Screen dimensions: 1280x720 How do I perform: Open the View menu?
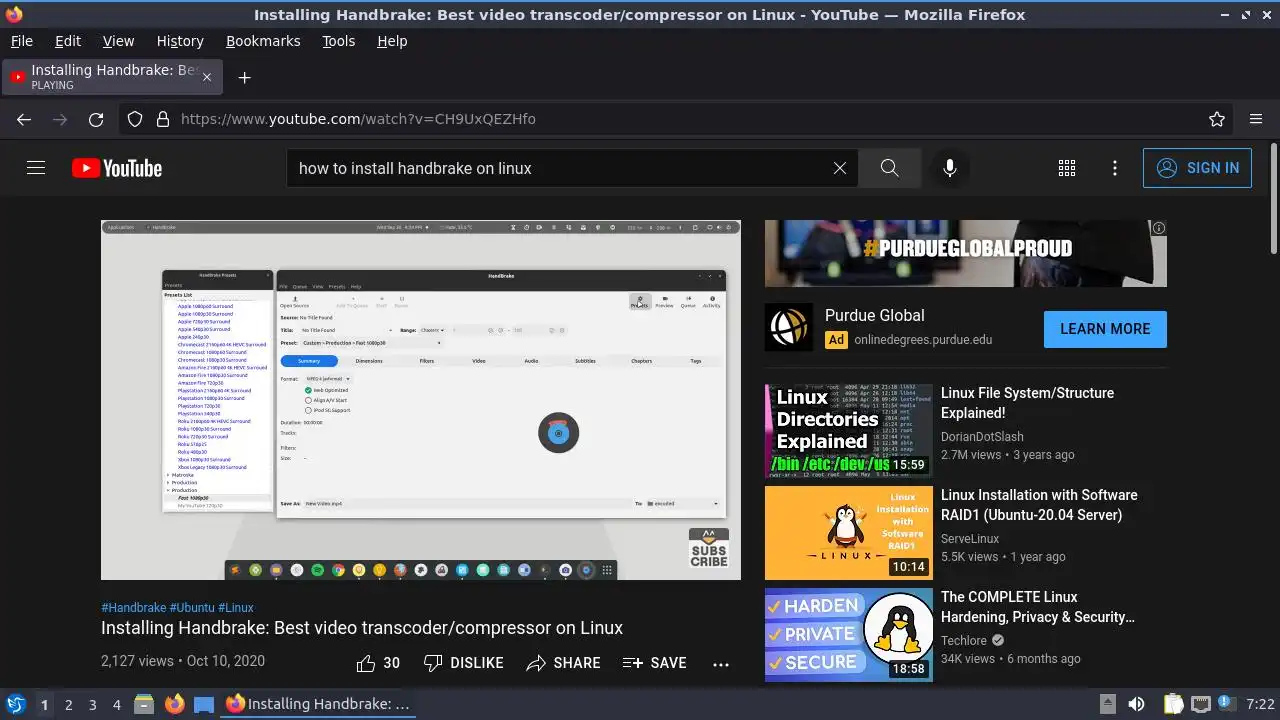pos(118,41)
